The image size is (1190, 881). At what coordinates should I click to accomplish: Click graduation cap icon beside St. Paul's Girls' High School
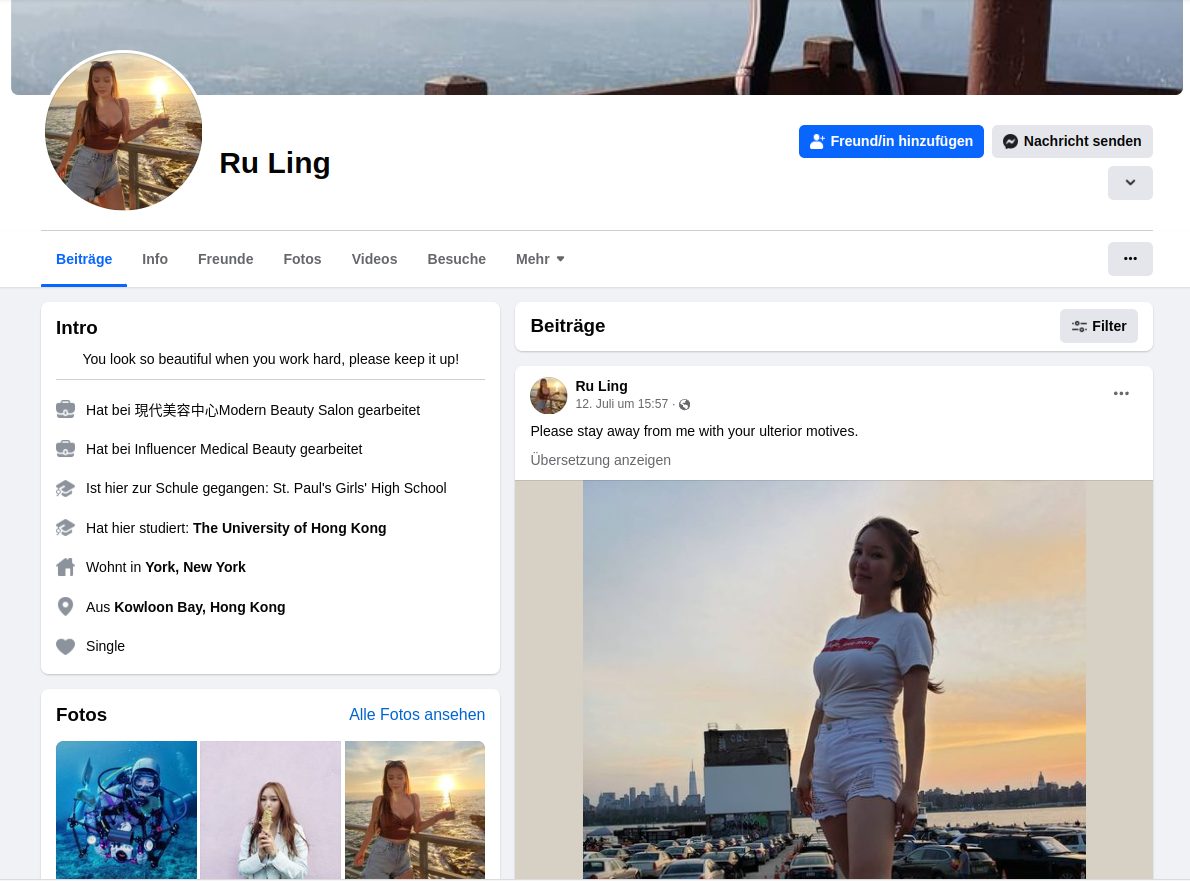[65, 489]
